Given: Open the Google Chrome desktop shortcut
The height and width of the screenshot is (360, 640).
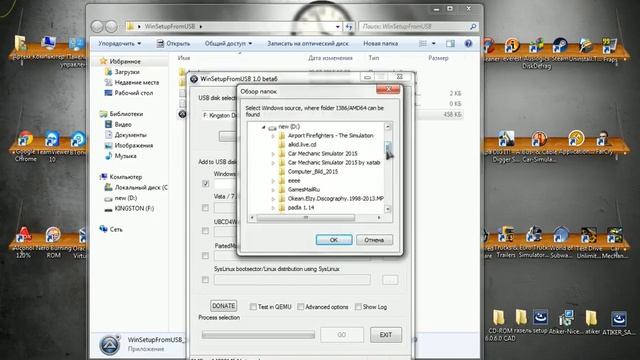Looking at the screenshot, I should (x=25, y=146).
